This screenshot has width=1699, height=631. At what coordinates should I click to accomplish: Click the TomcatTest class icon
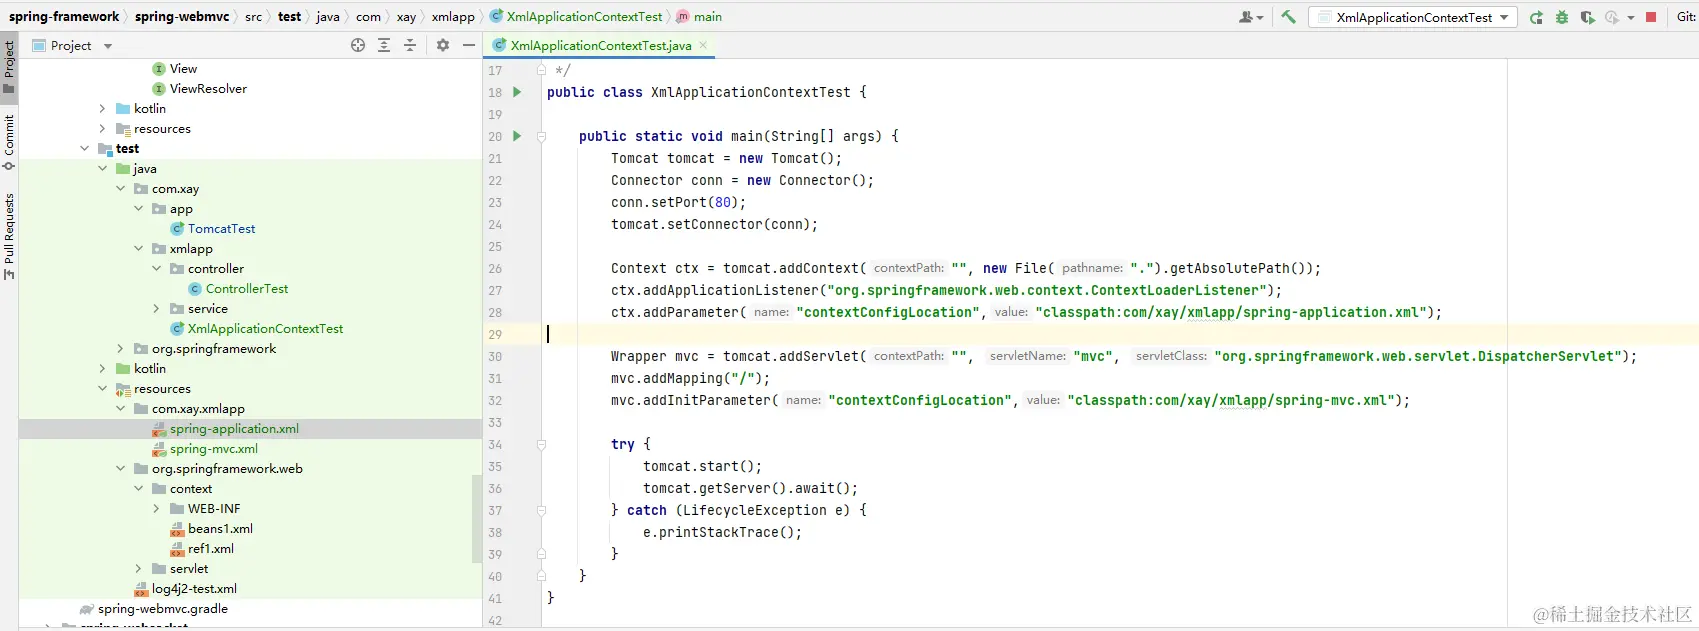[x=177, y=229]
